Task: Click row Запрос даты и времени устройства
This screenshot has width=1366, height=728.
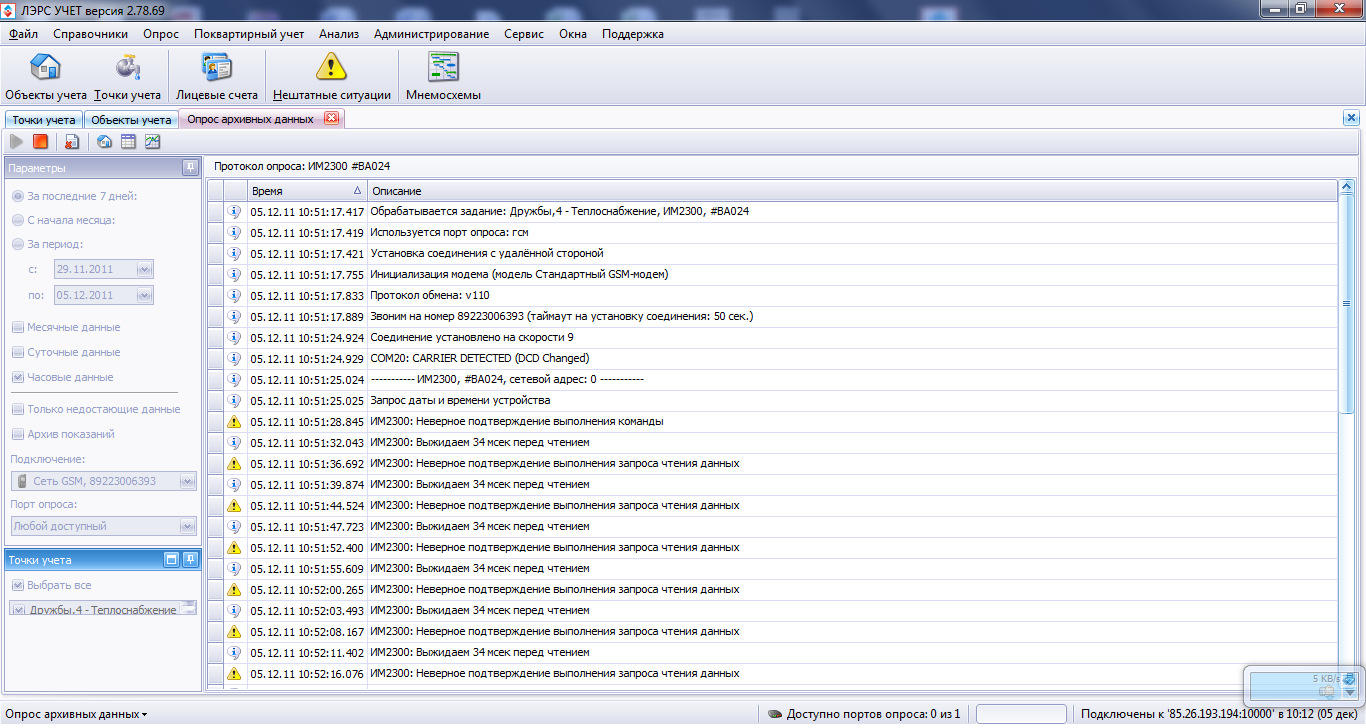Action: 772,400
